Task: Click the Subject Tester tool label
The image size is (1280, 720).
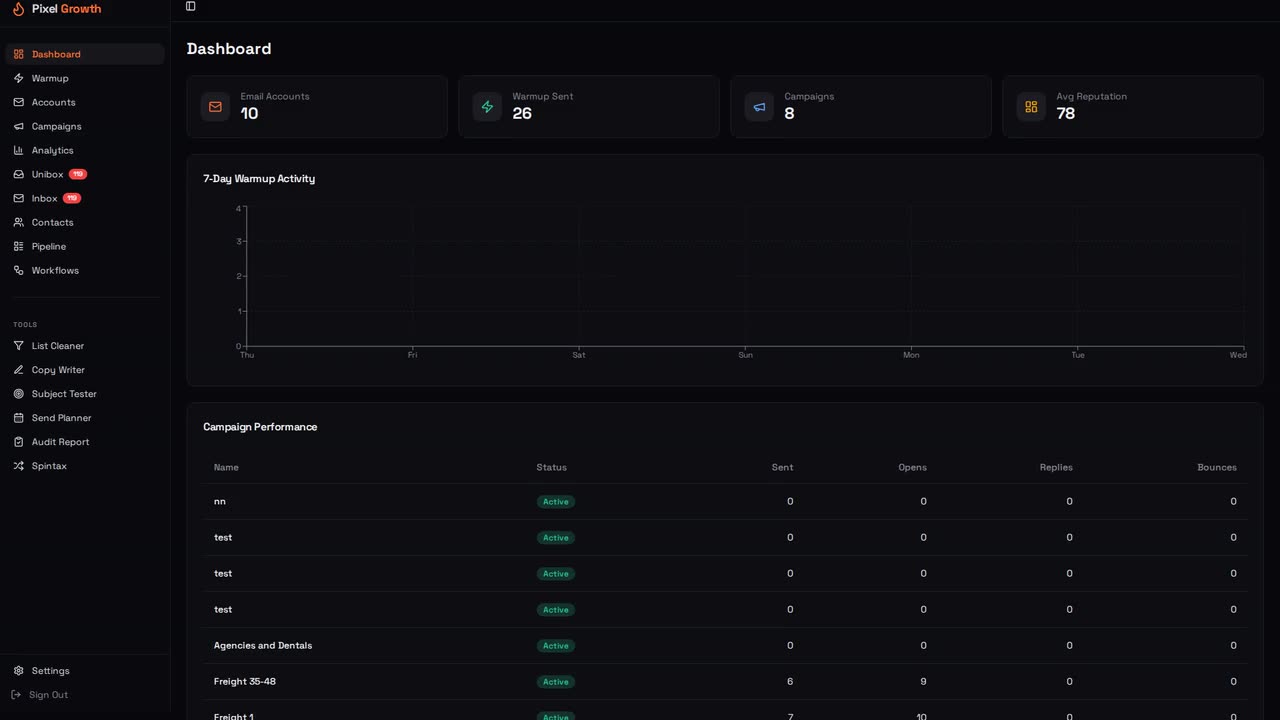Action: (x=64, y=394)
